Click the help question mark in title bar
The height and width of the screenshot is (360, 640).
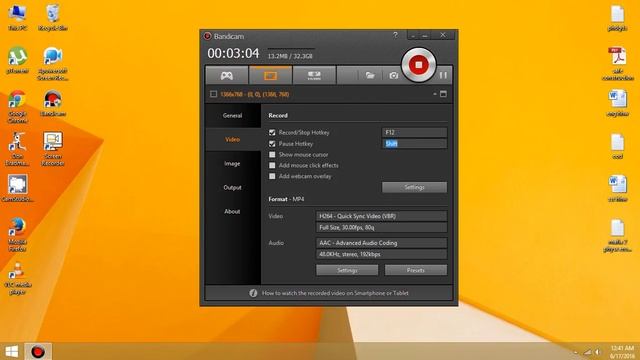(x=395, y=35)
